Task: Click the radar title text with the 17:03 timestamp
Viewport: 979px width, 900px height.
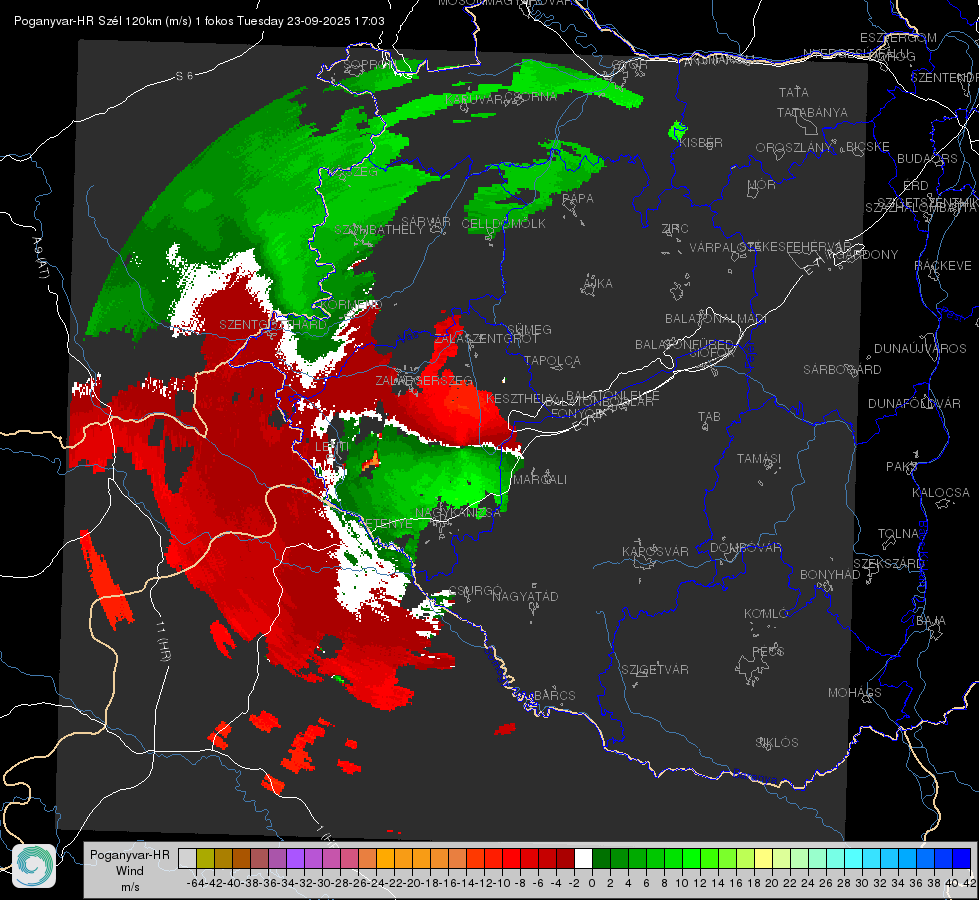Action: (x=199, y=21)
